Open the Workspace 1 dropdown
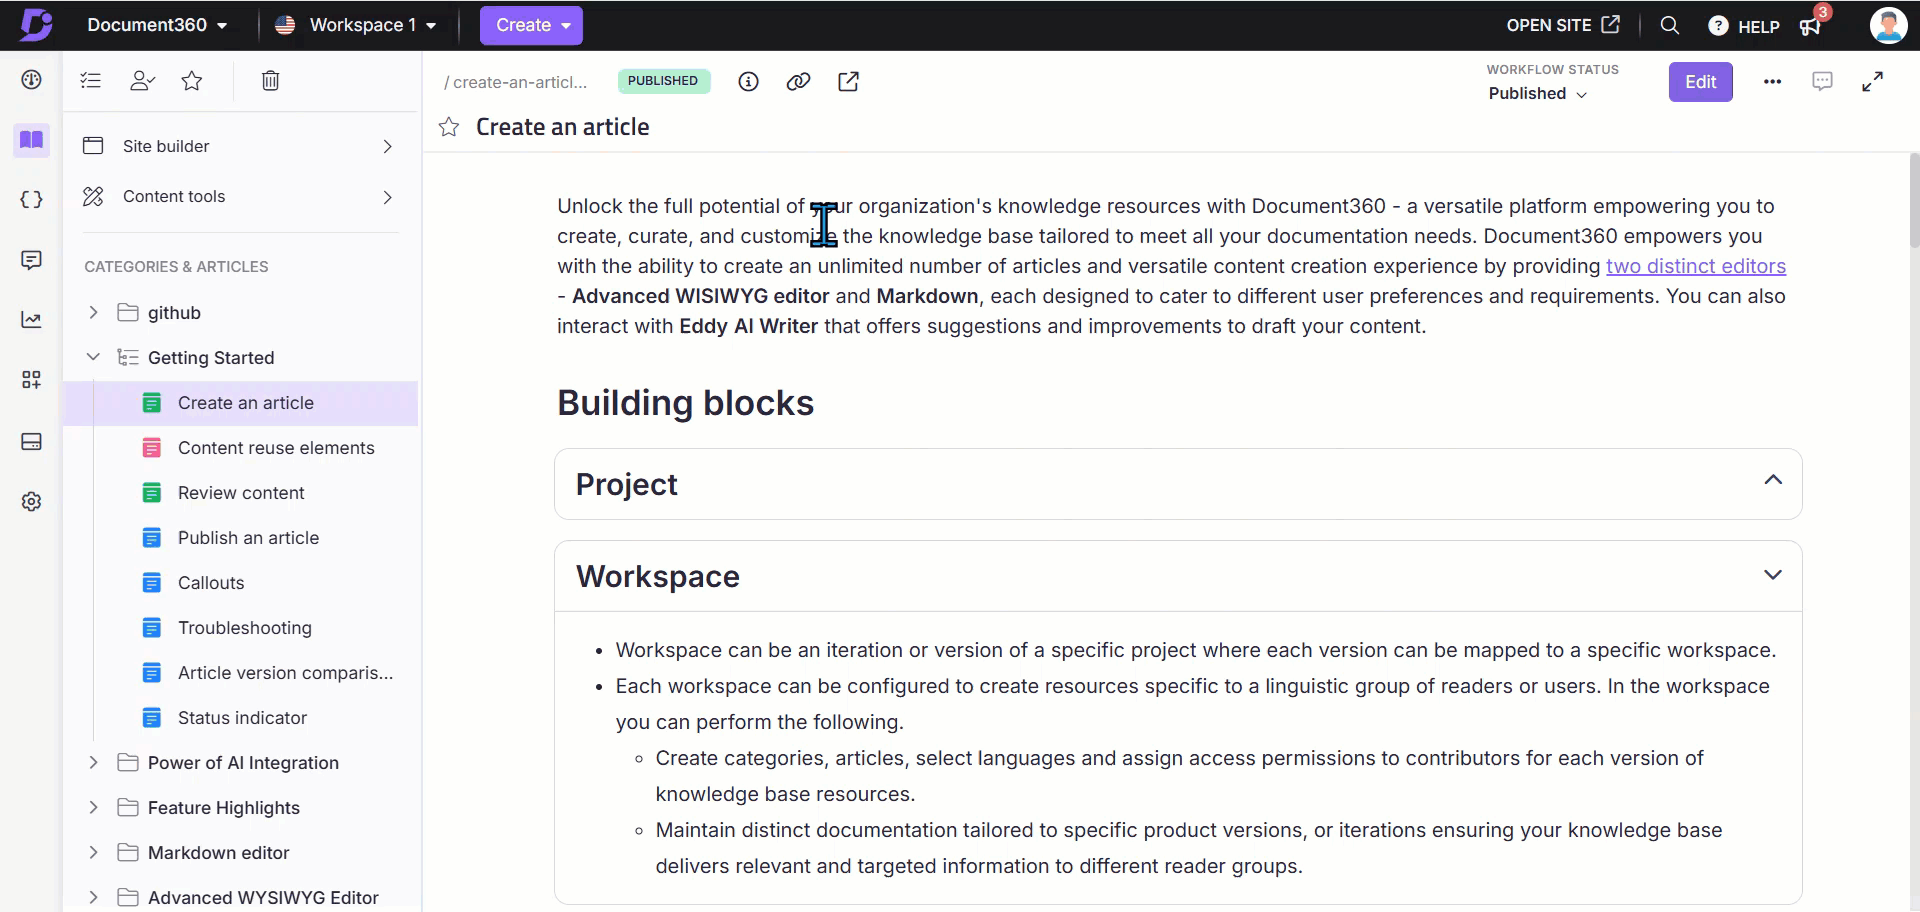The height and width of the screenshot is (912, 1920). [356, 25]
